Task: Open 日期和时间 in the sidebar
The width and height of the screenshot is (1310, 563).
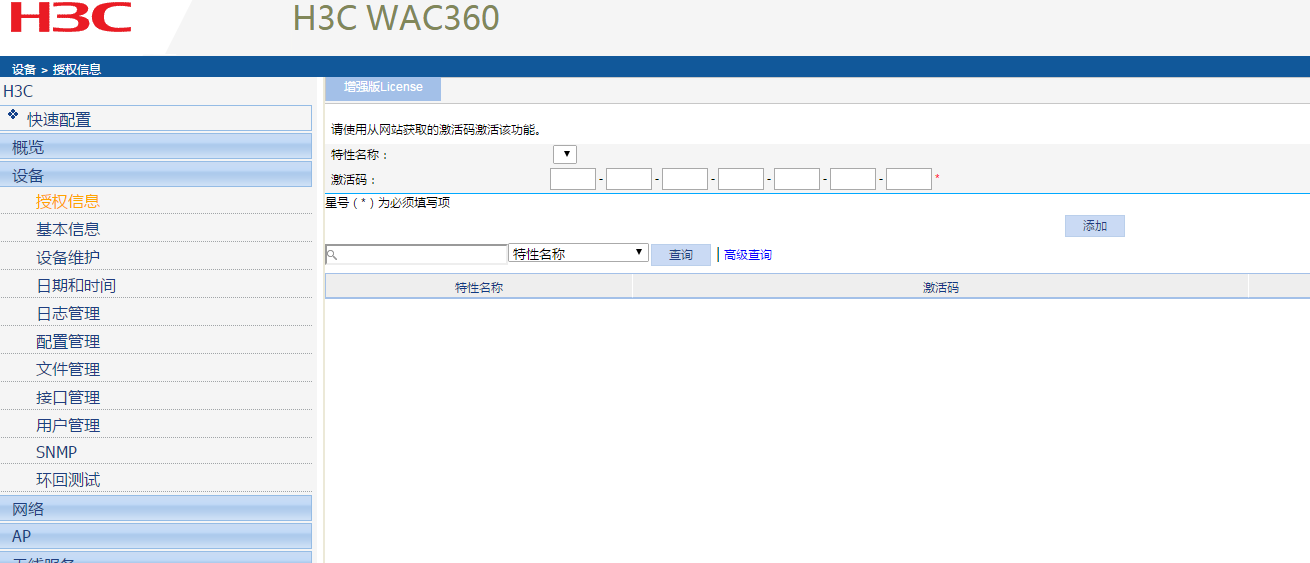Action: pyautogui.click(x=76, y=285)
